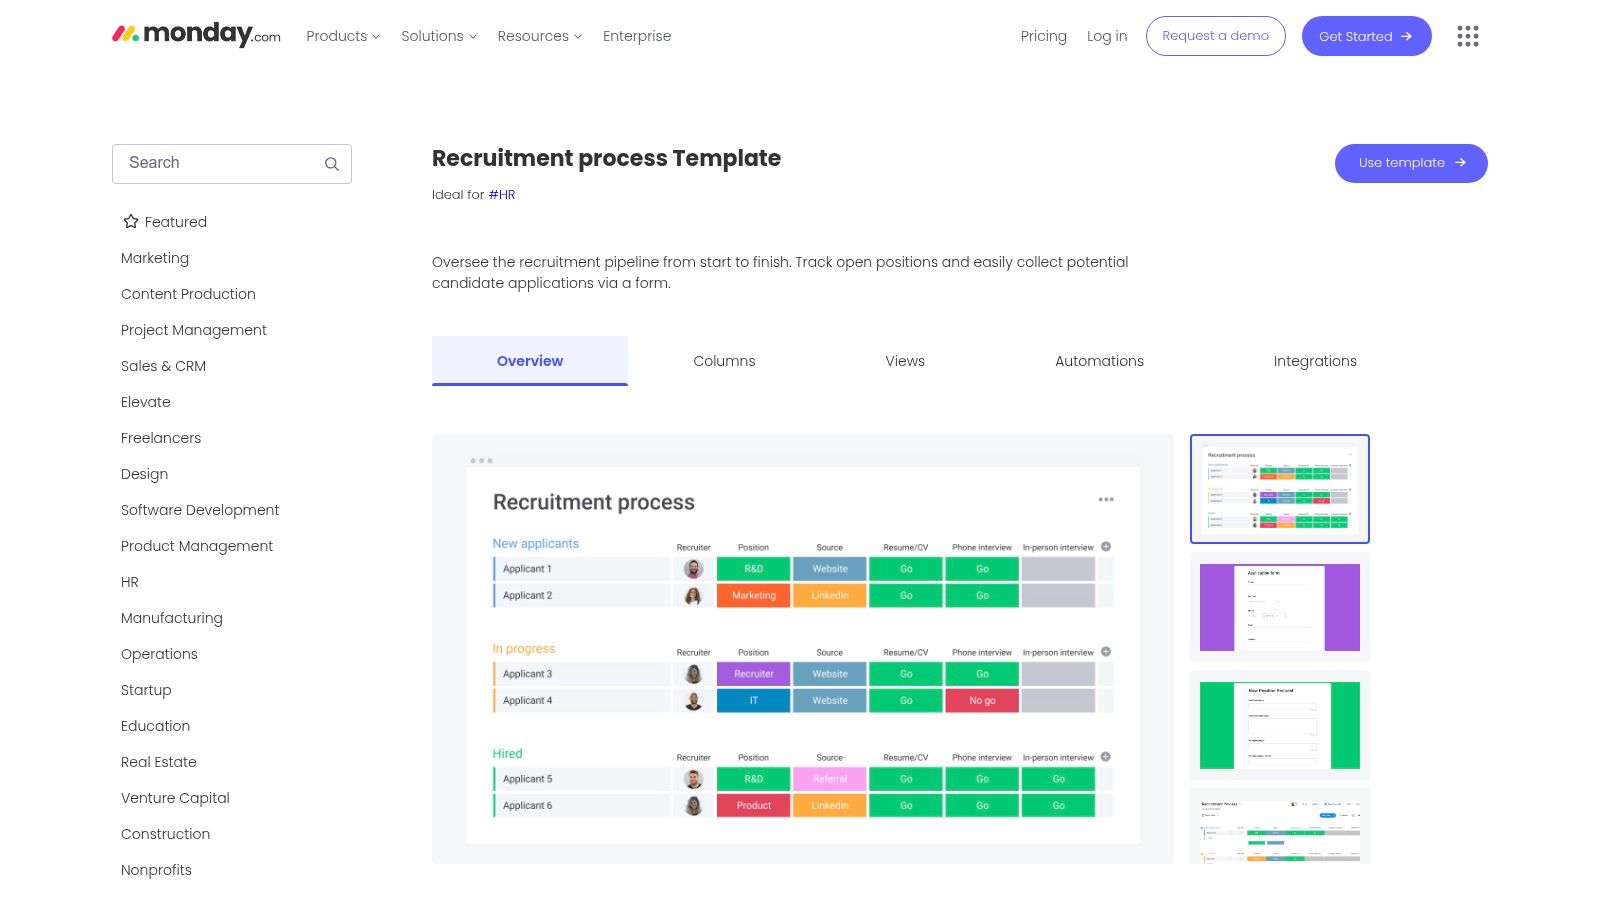This screenshot has height=900, width=1600.
Task: Follow the #HR hashtag link
Action: (x=502, y=195)
